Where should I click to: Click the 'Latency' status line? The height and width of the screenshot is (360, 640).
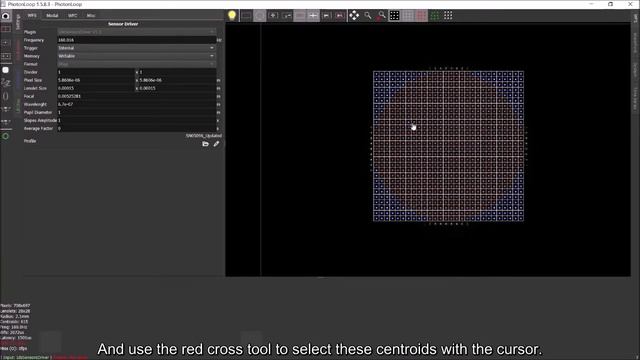(16, 338)
